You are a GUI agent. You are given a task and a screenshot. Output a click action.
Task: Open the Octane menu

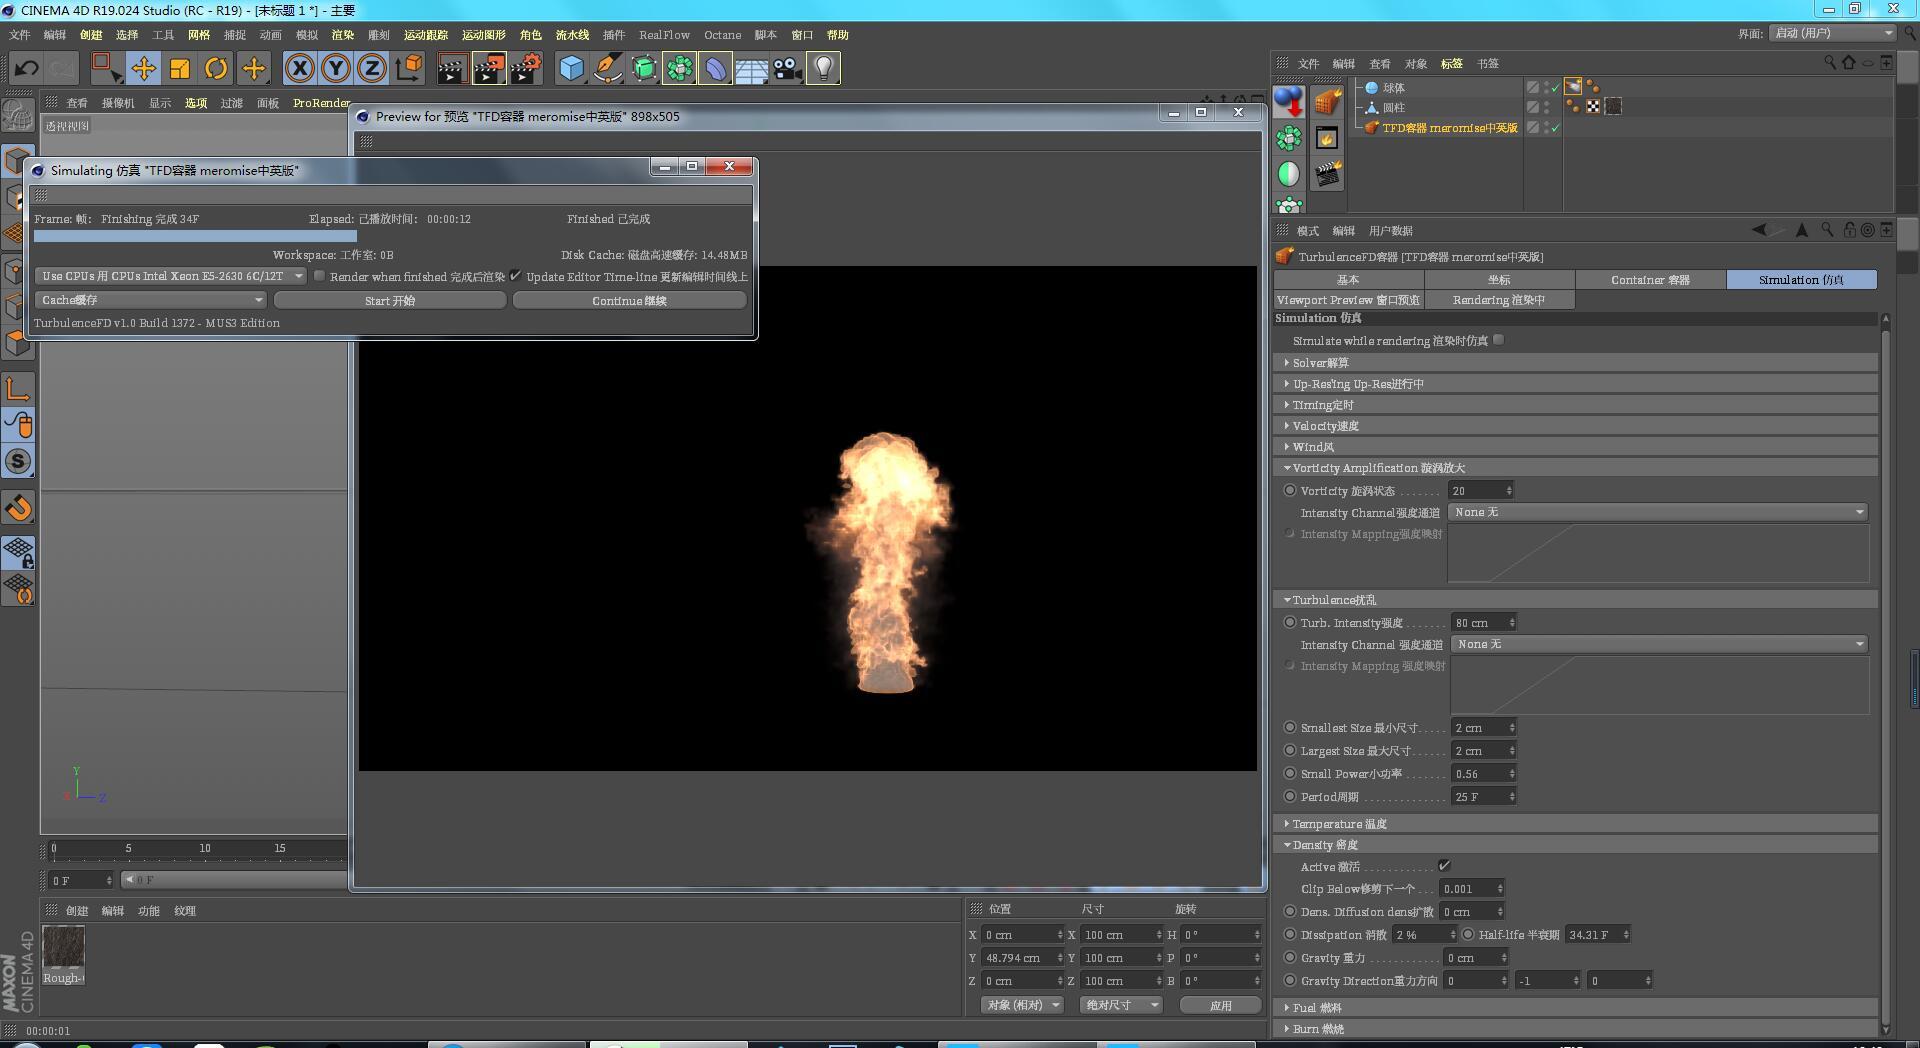click(x=722, y=35)
